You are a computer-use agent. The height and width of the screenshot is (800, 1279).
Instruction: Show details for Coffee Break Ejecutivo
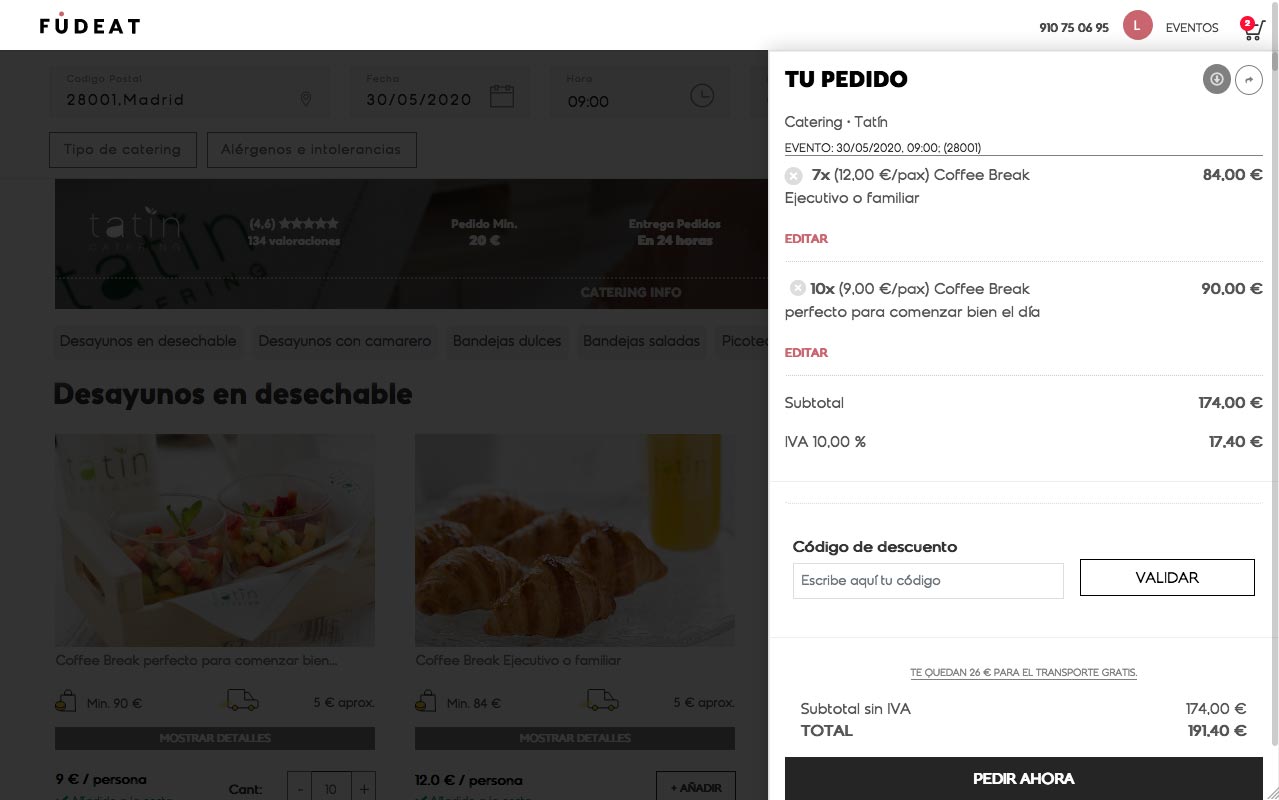coord(575,738)
